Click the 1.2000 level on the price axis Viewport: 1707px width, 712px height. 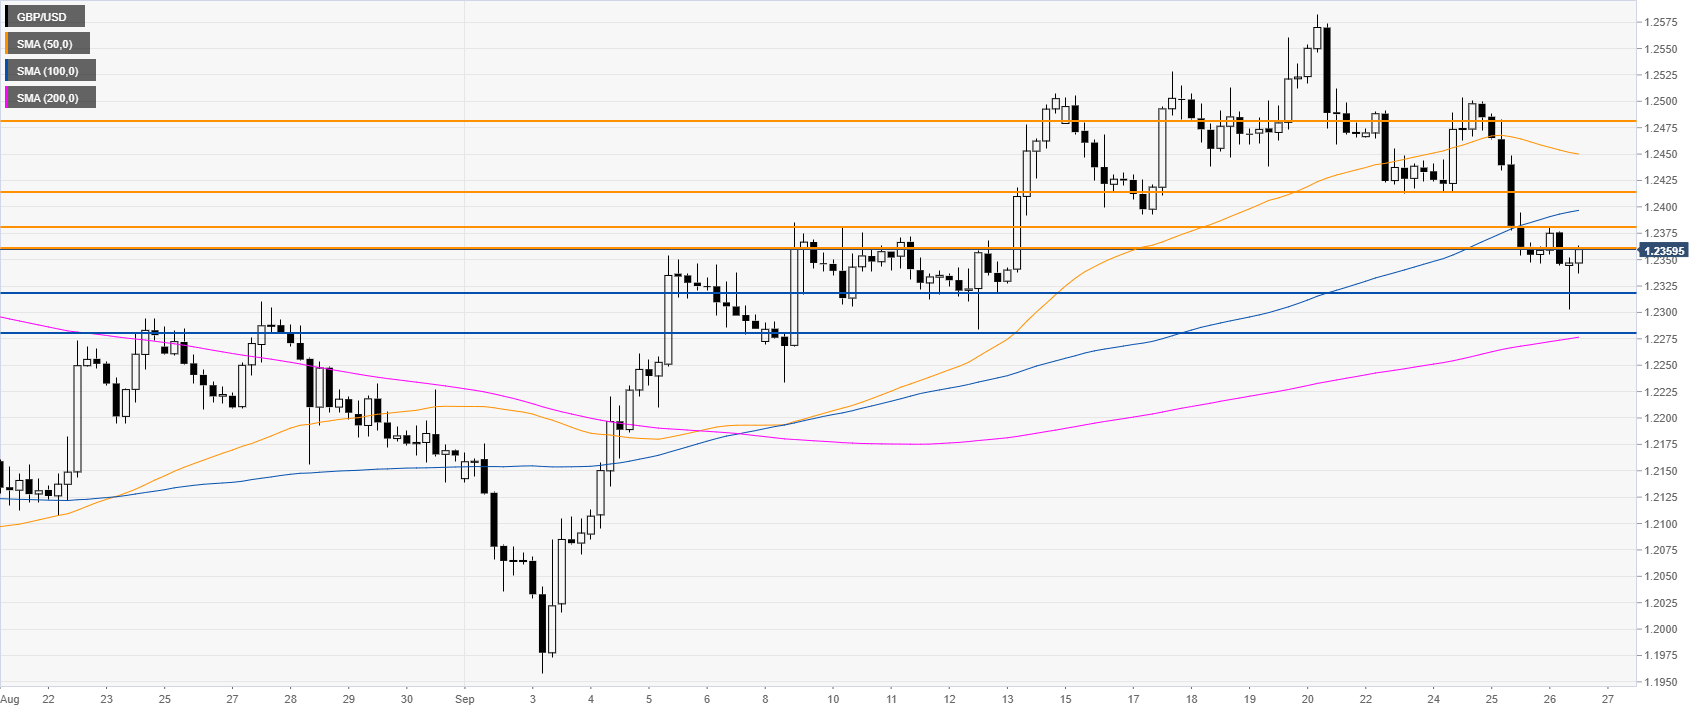1660,629
